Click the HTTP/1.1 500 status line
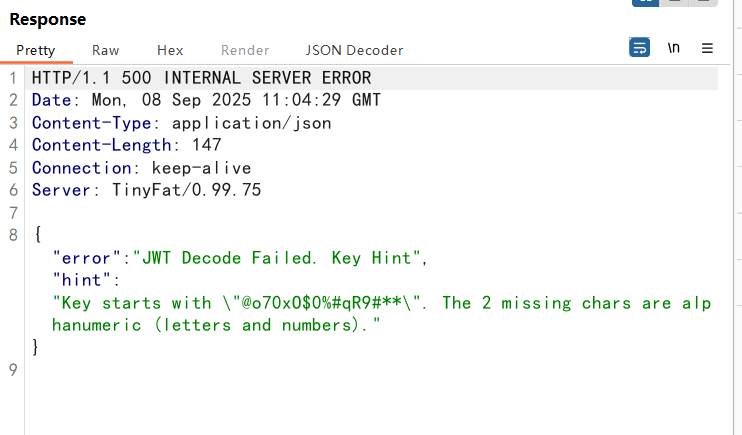 point(201,78)
